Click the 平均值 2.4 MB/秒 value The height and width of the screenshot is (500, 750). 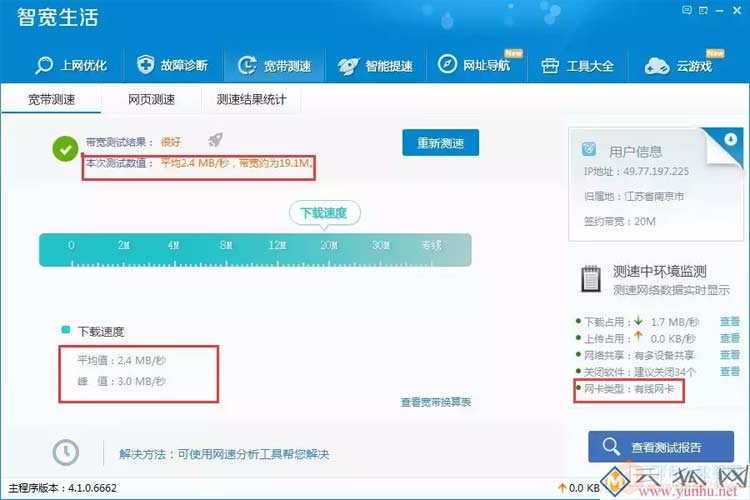click(121, 360)
